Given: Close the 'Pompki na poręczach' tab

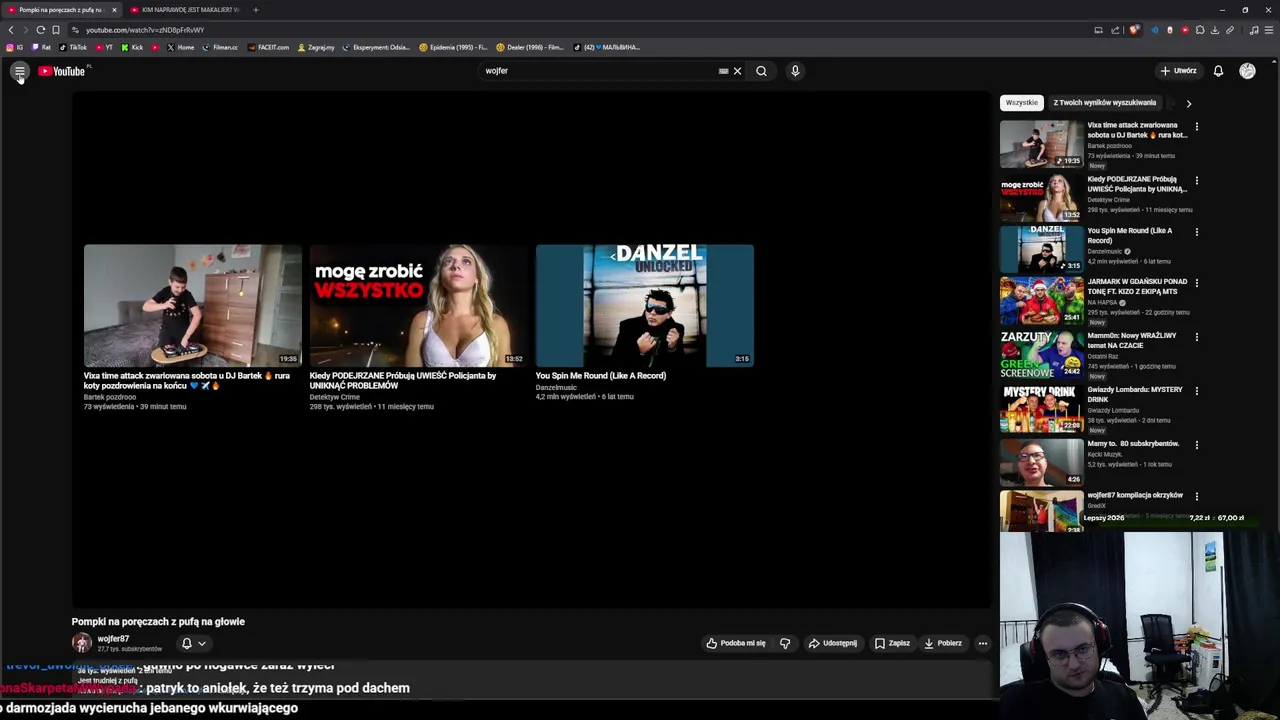Looking at the screenshot, I should tap(114, 10).
